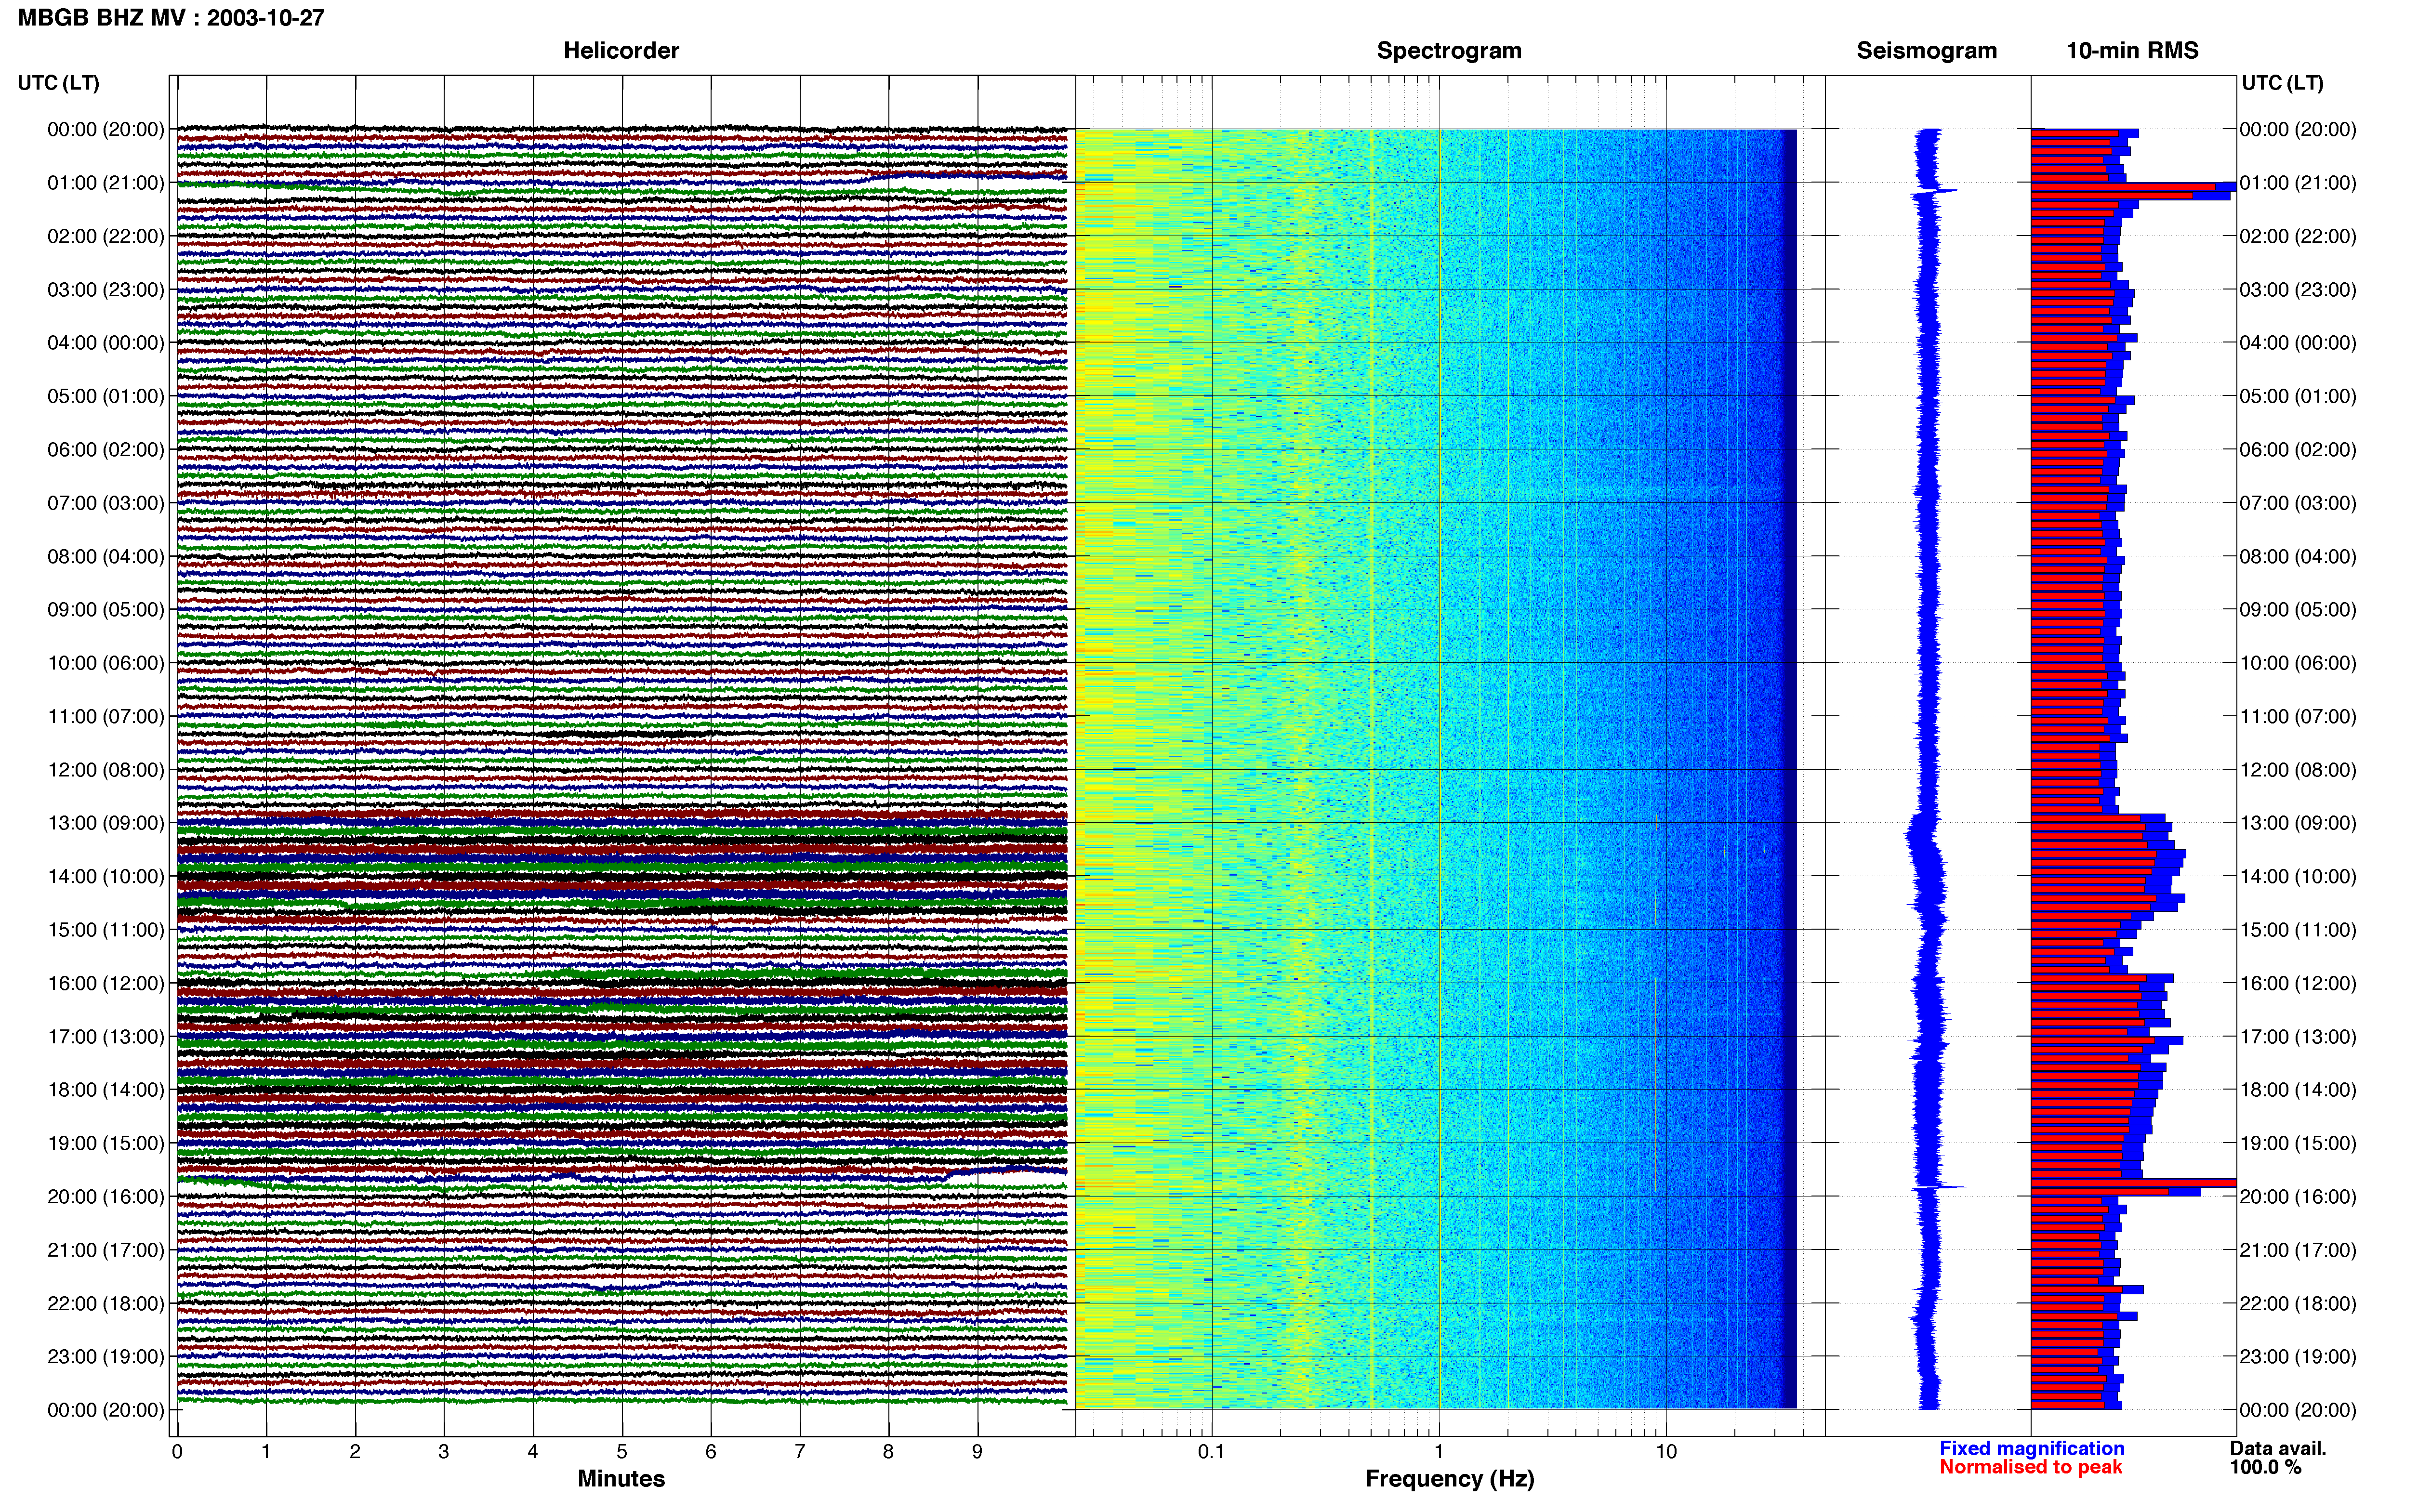Click the right '14:00 (10:00)' time label
The image size is (2418, 1512).
pyautogui.click(x=2297, y=876)
